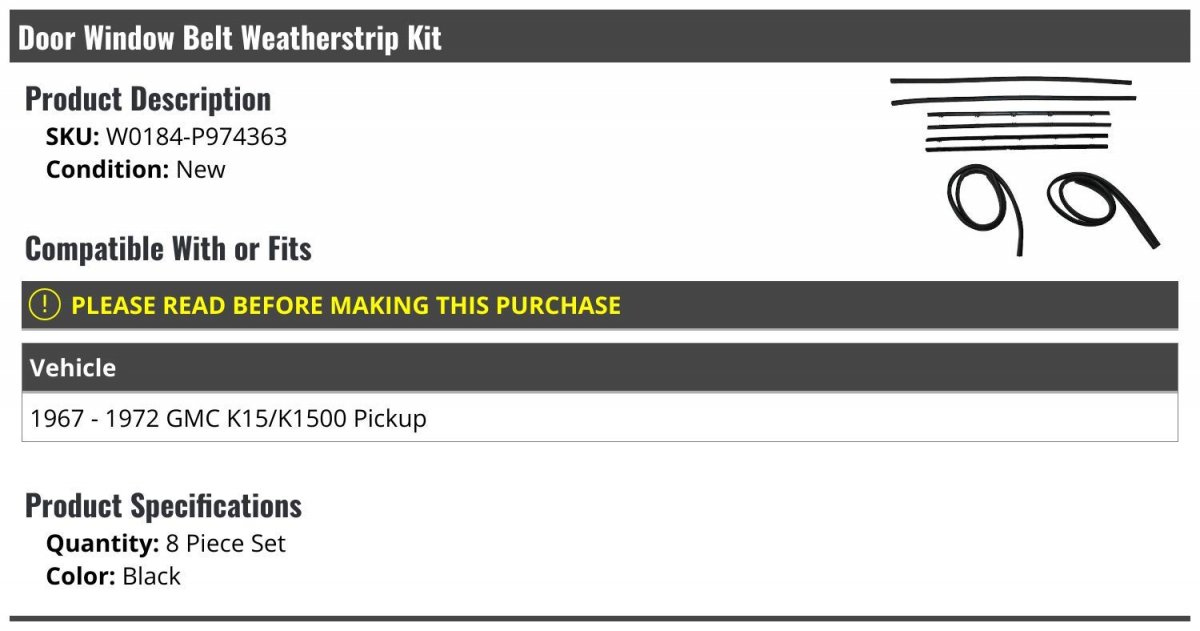Select the Door Window Belt Weatherstrip Kit title bar

[x=600, y=38]
